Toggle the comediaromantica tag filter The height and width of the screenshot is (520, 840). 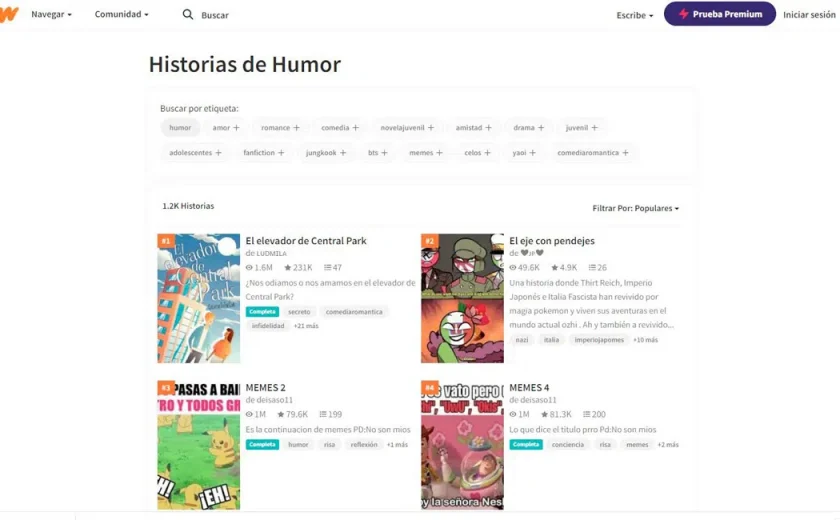tap(593, 153)
